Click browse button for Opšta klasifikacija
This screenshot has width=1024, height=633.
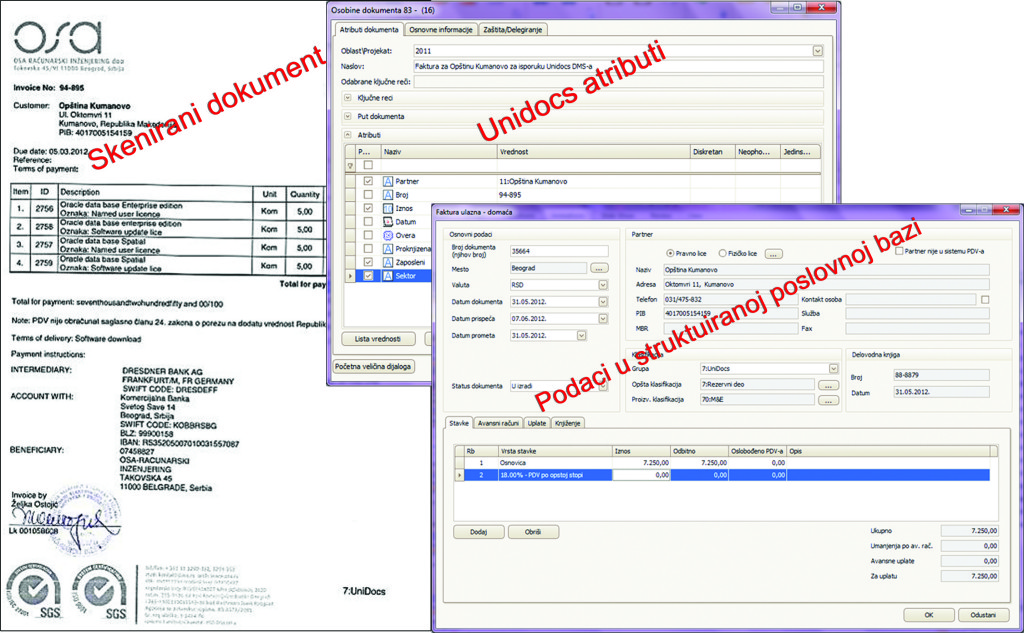tap(828, 385)
